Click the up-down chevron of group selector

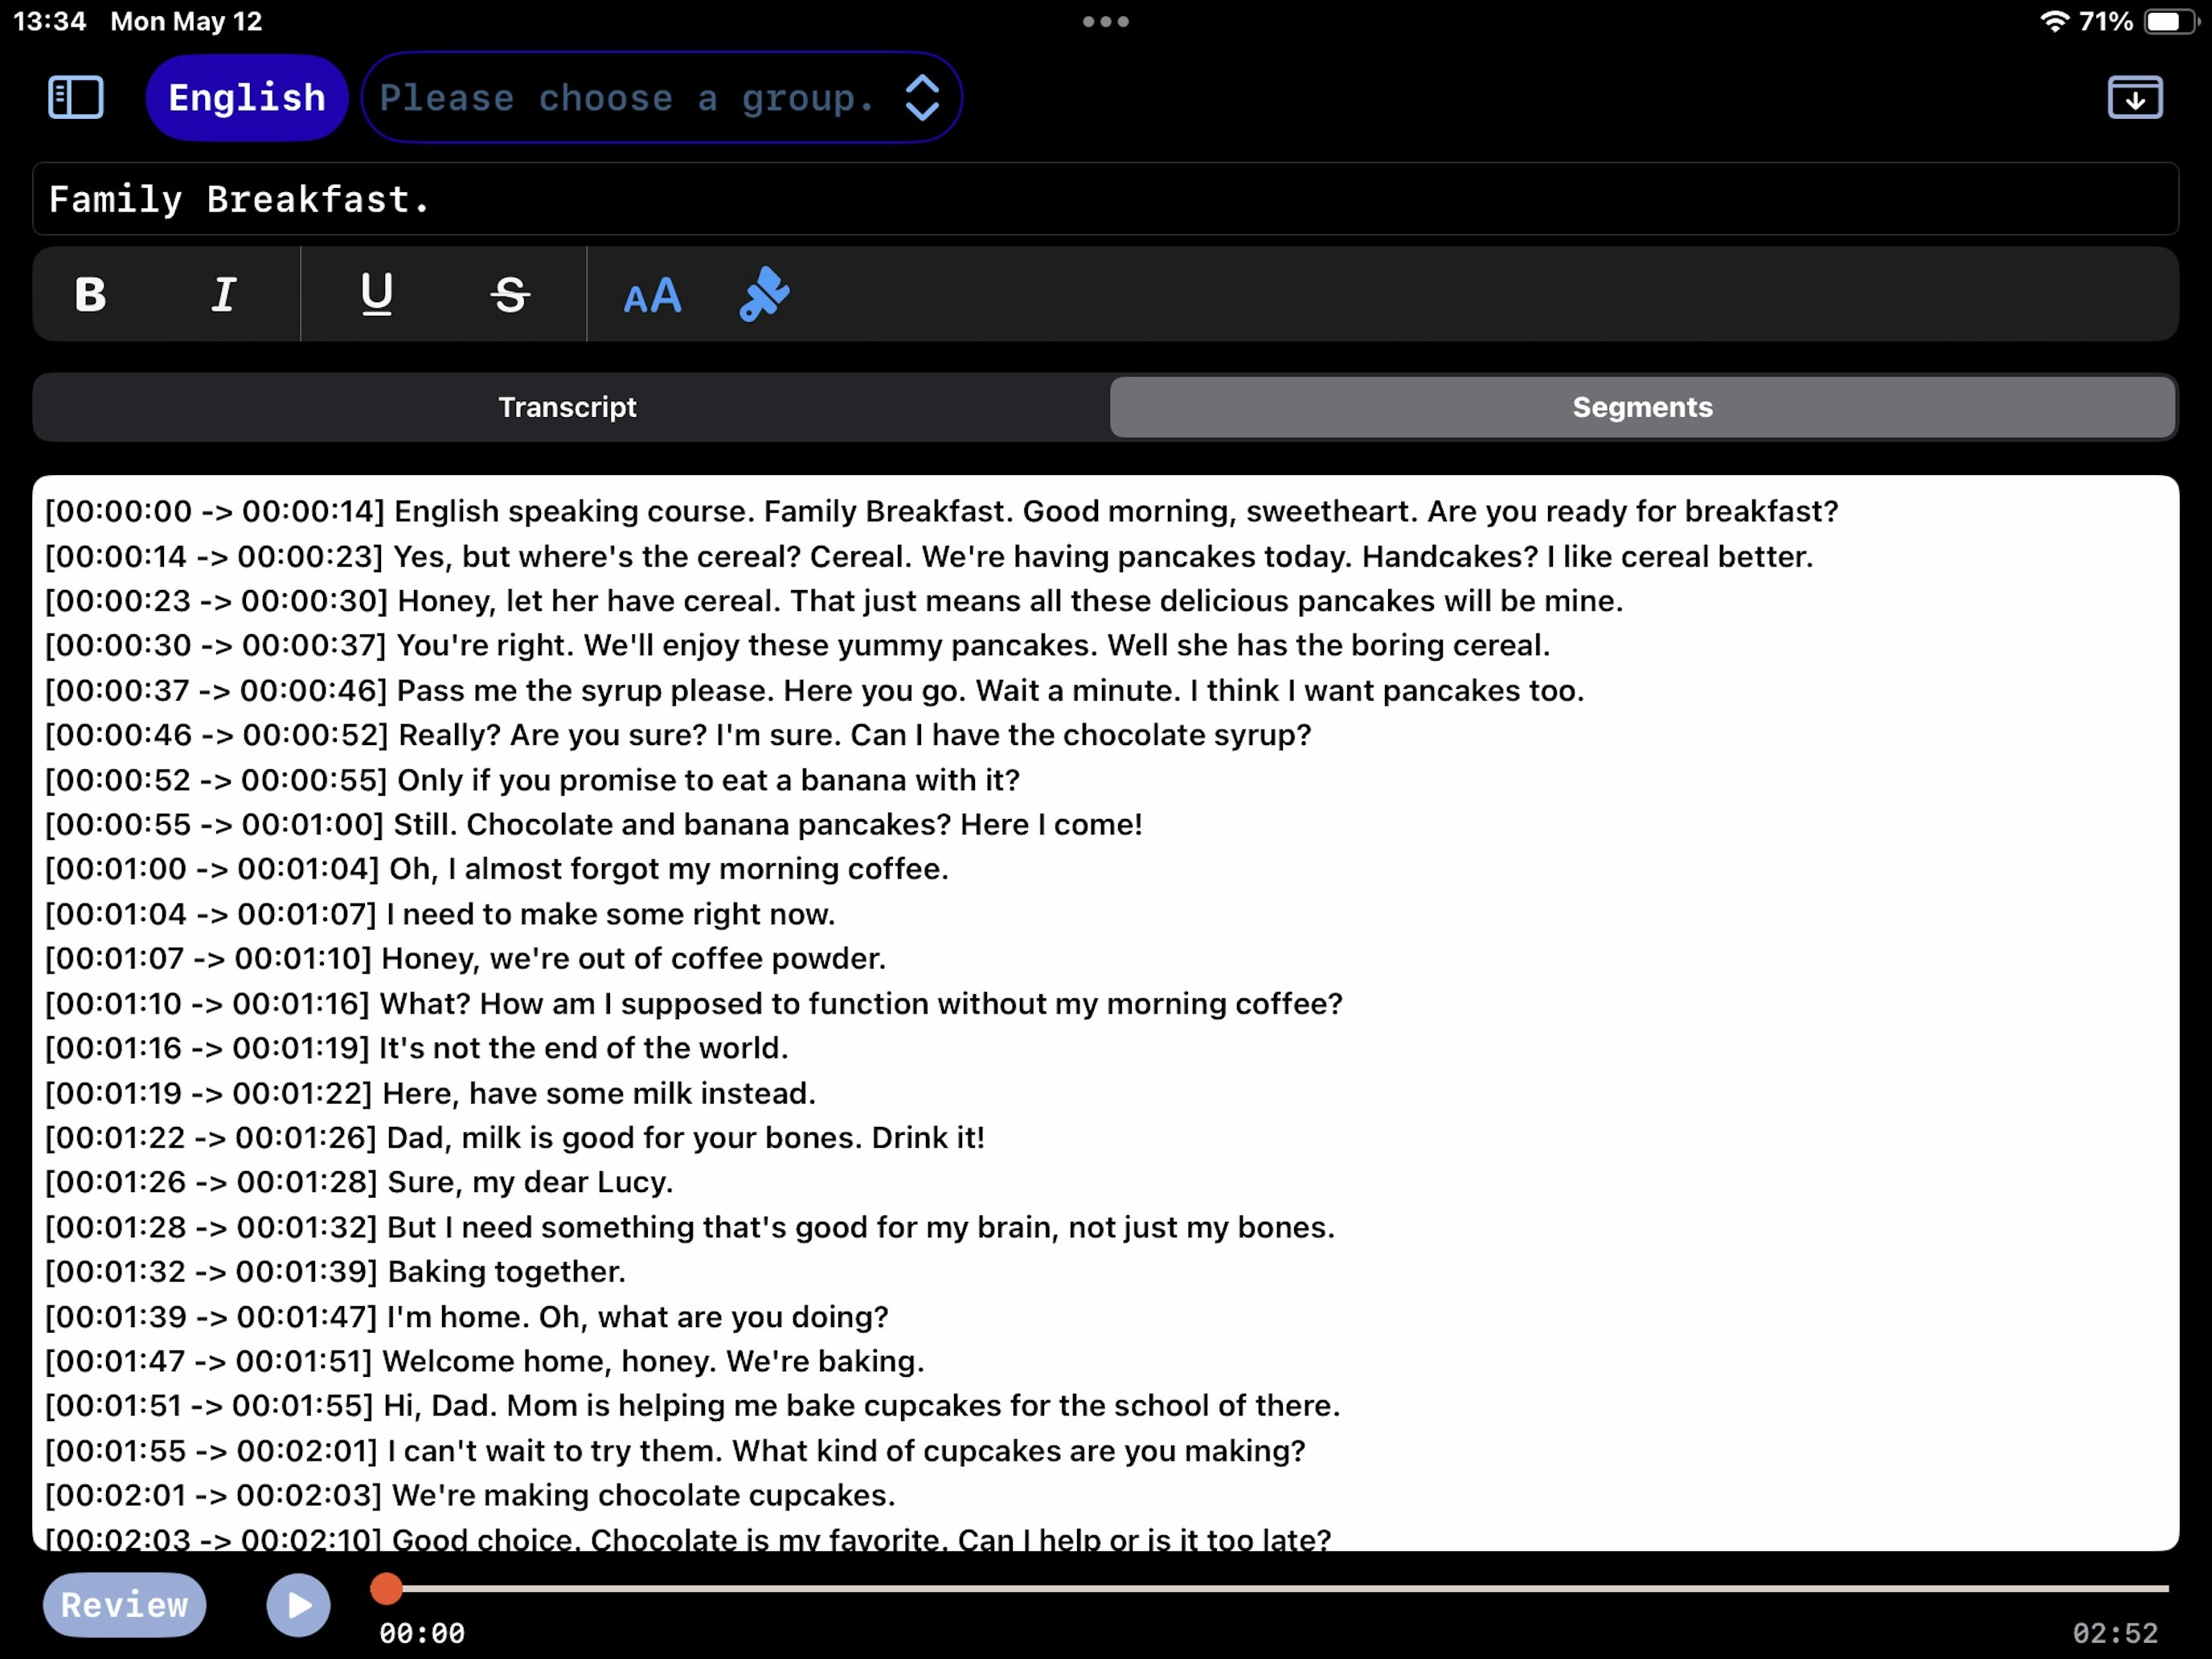click(921, 98)
